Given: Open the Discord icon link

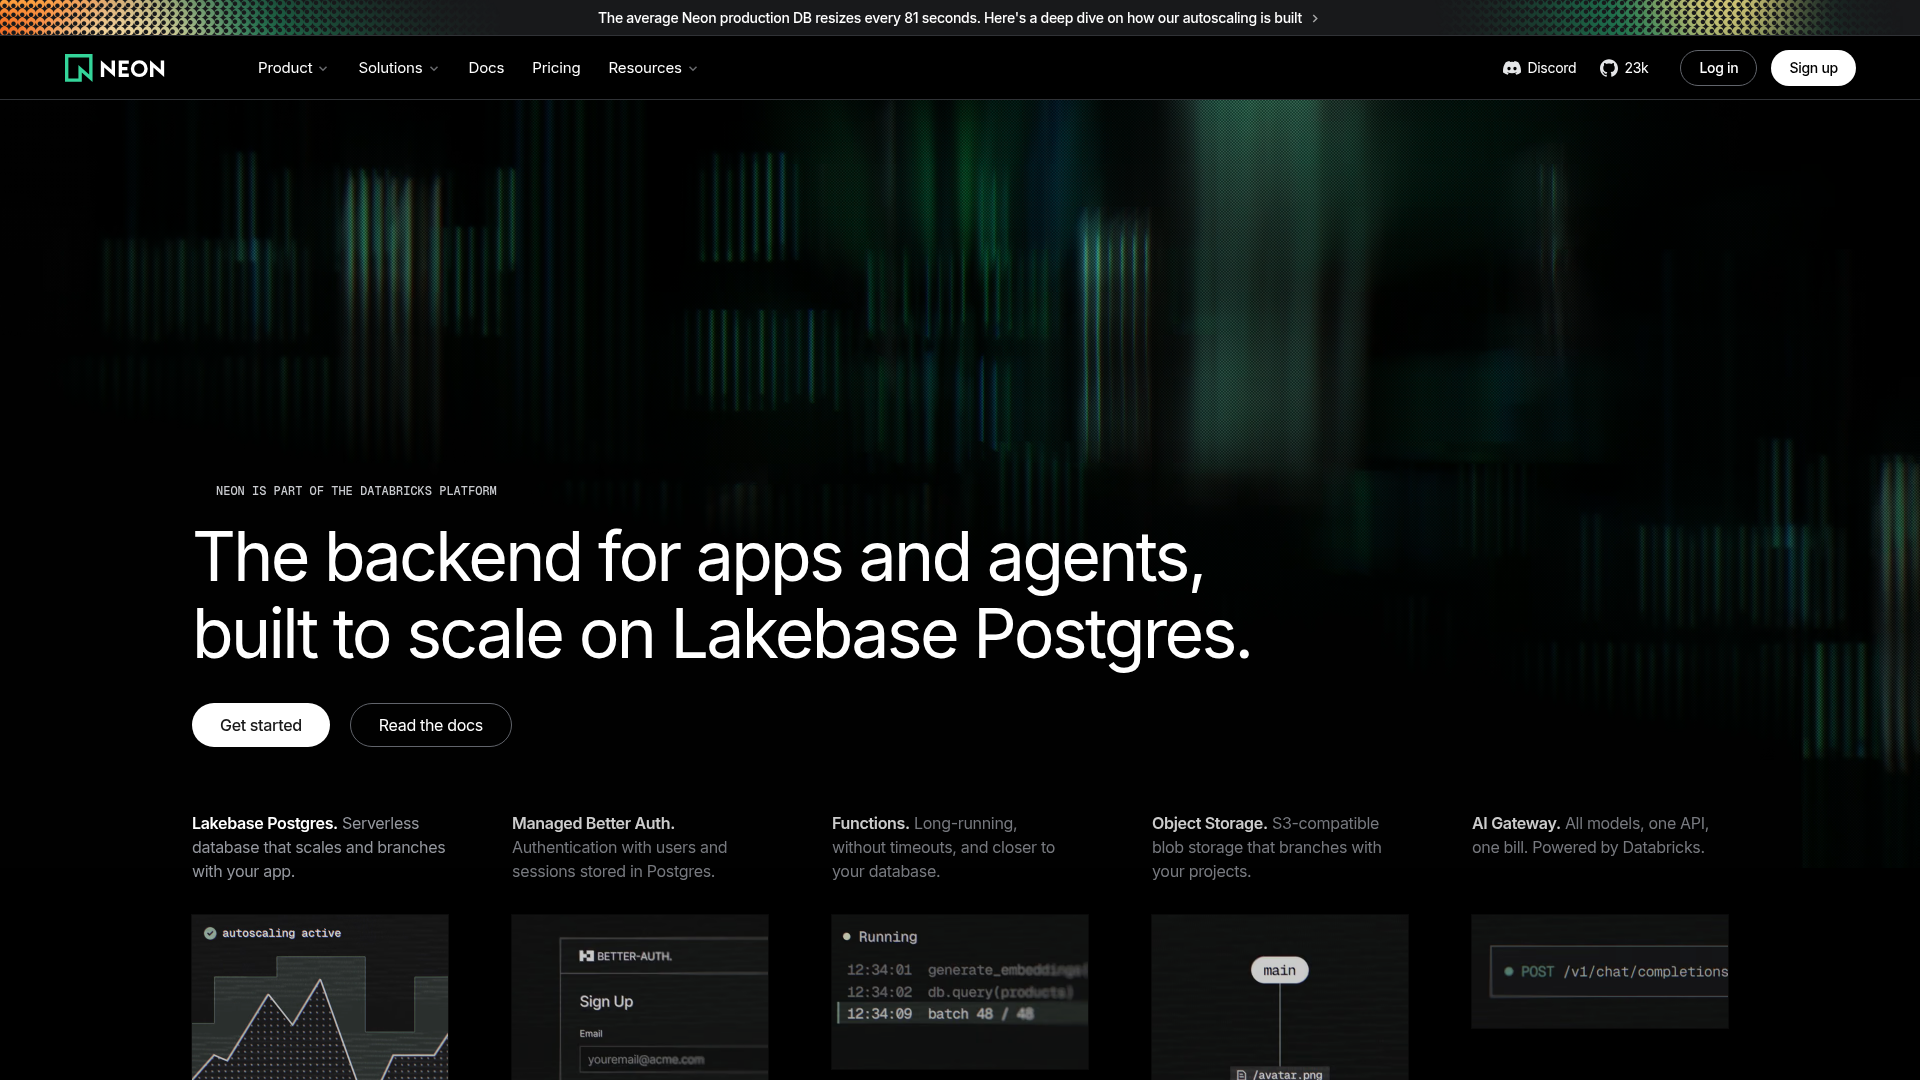Looking at the screenshot, I should pyautogui.click(x=1511, y=68).
